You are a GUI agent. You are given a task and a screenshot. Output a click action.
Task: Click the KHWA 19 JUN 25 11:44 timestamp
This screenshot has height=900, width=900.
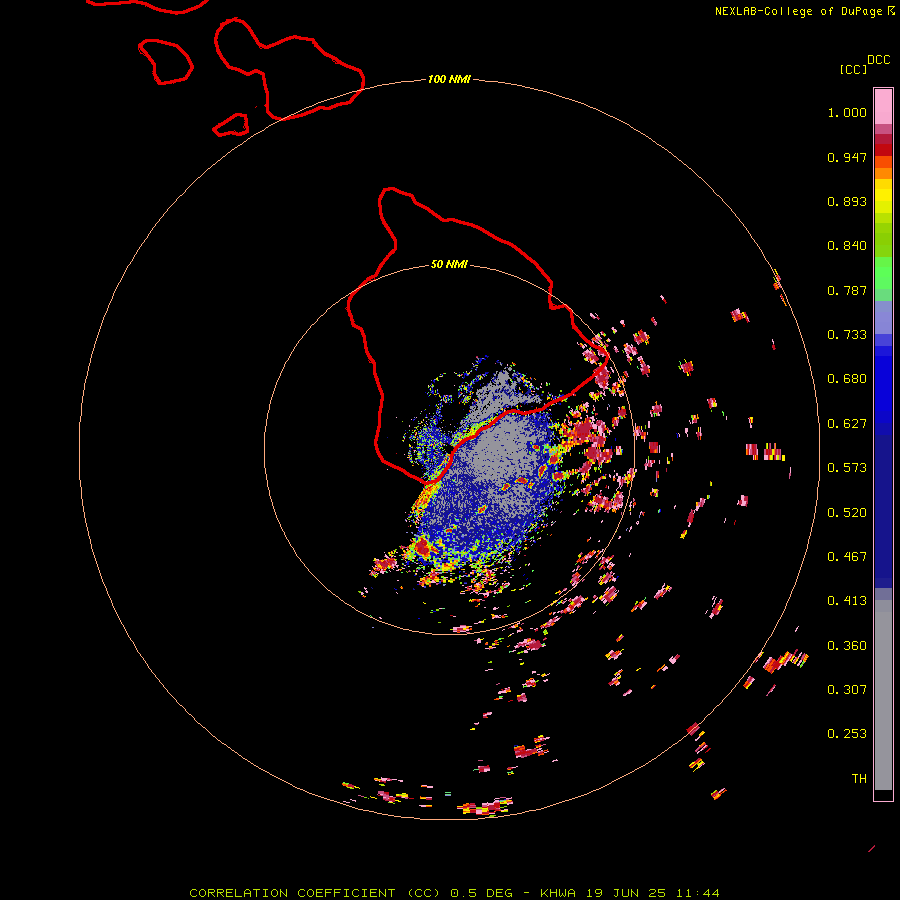pyautogui.click(x=630, y=893)
